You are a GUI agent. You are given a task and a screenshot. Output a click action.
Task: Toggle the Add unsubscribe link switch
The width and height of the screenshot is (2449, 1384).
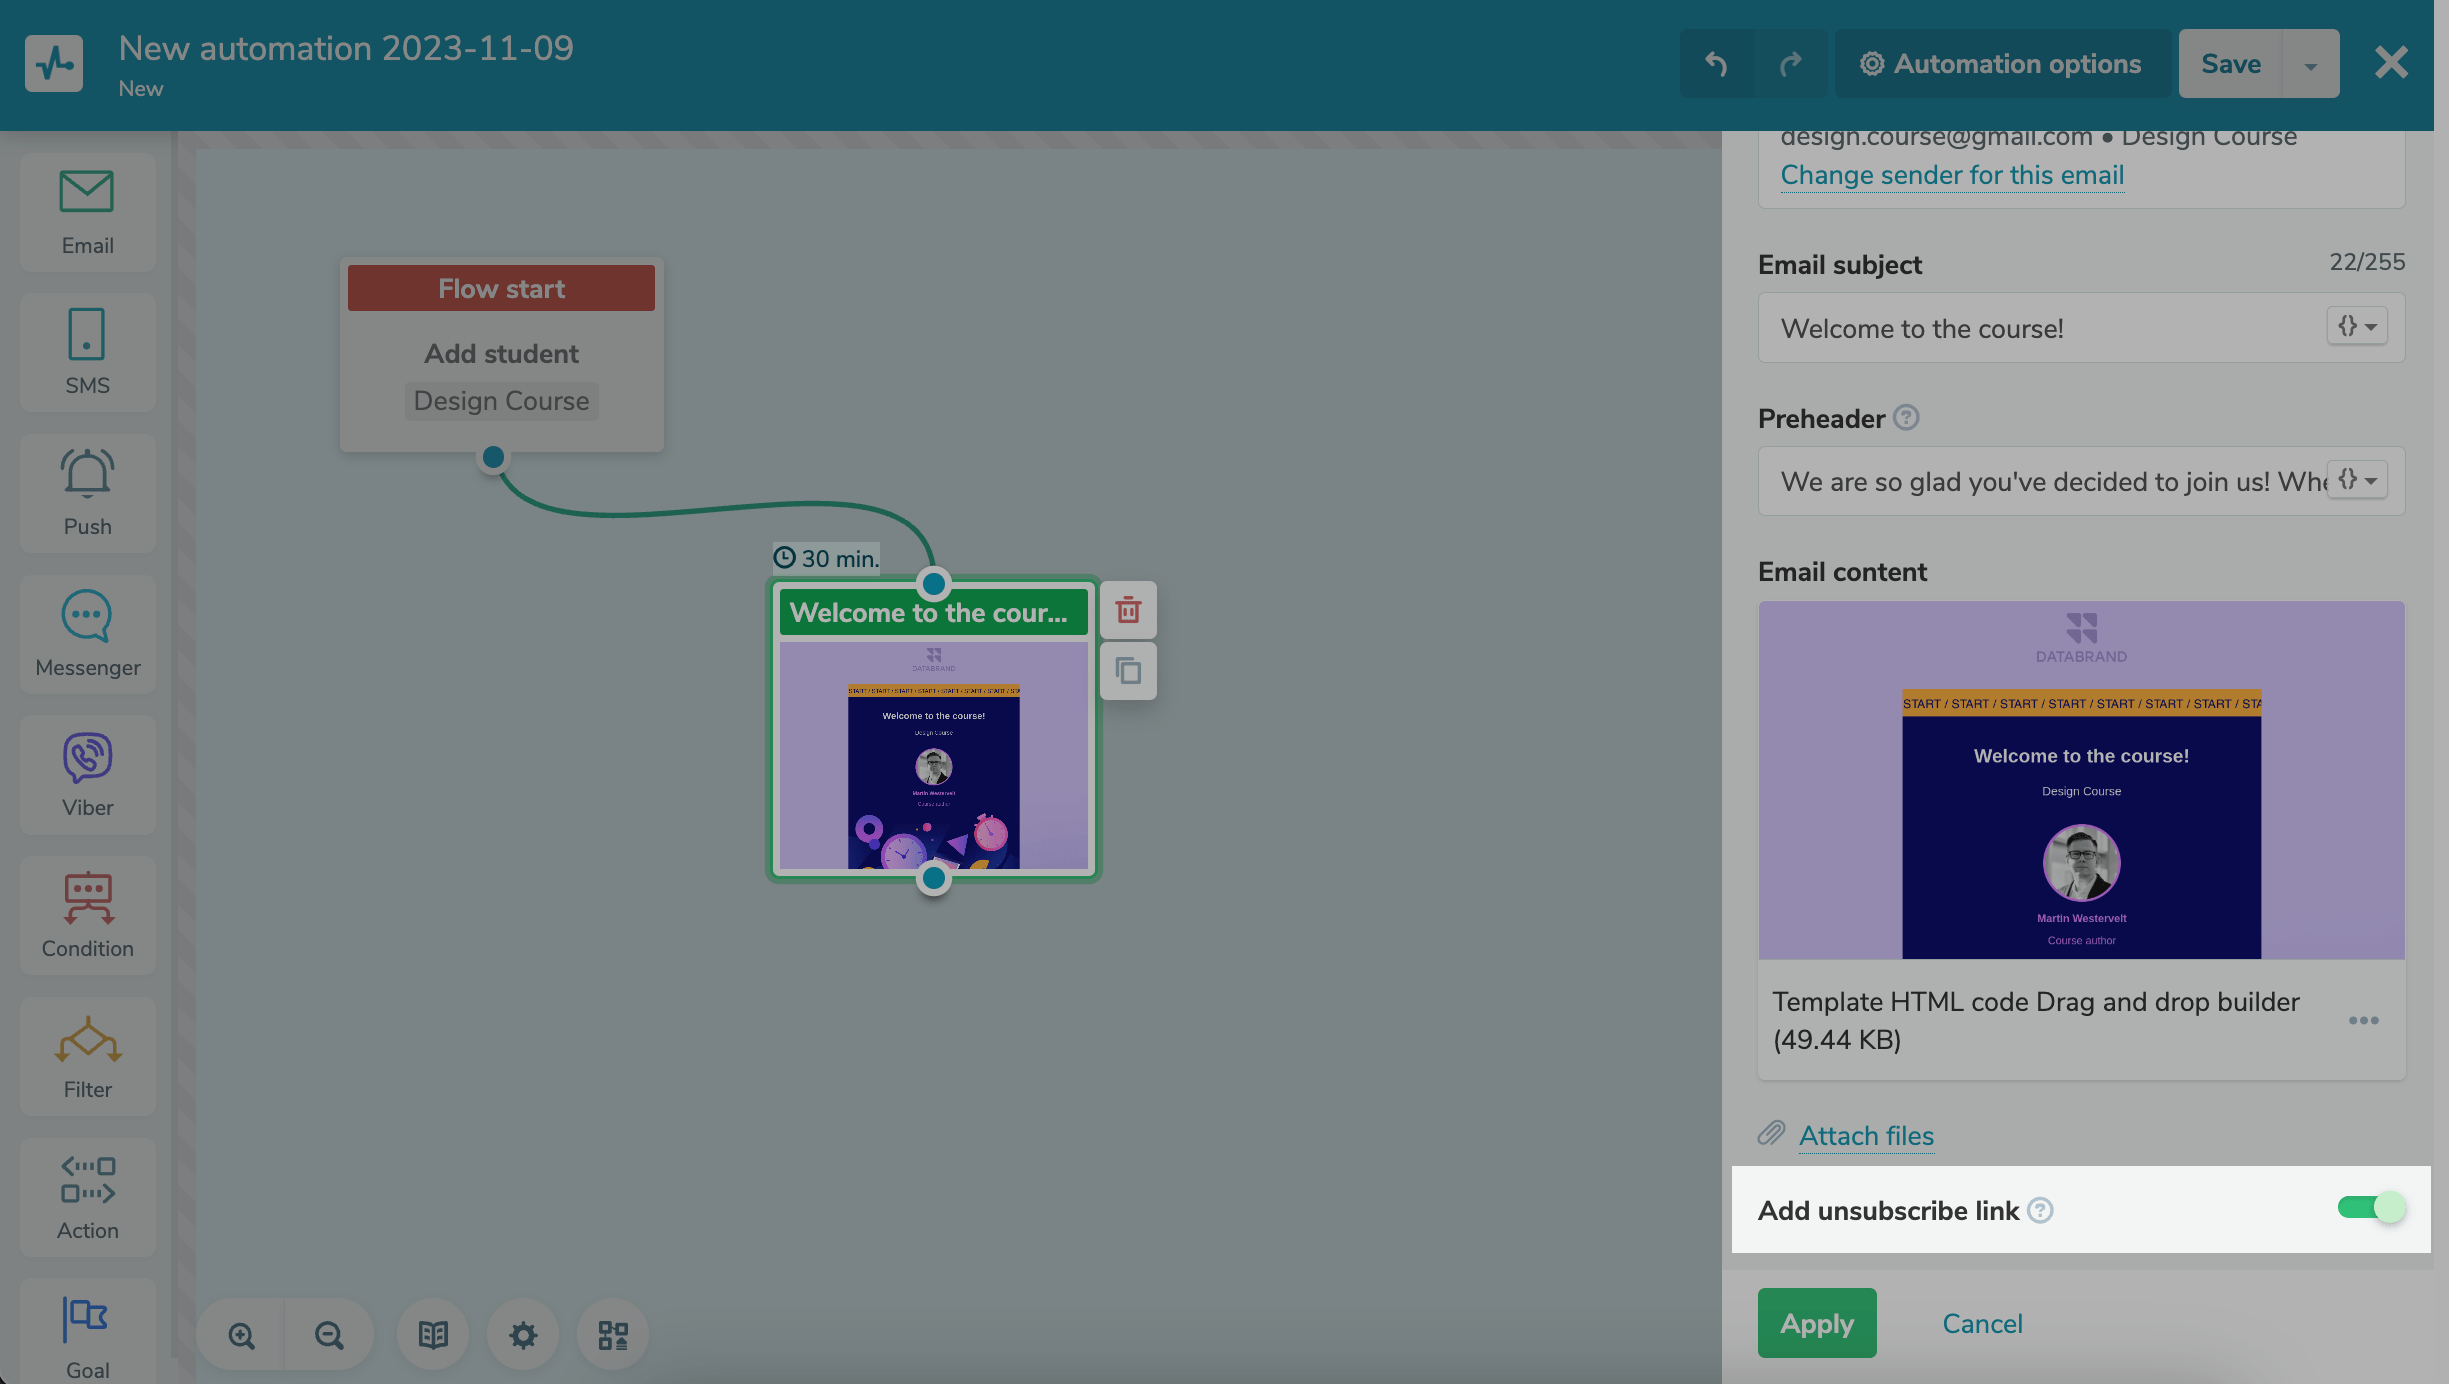(x=2370, y=1208)
